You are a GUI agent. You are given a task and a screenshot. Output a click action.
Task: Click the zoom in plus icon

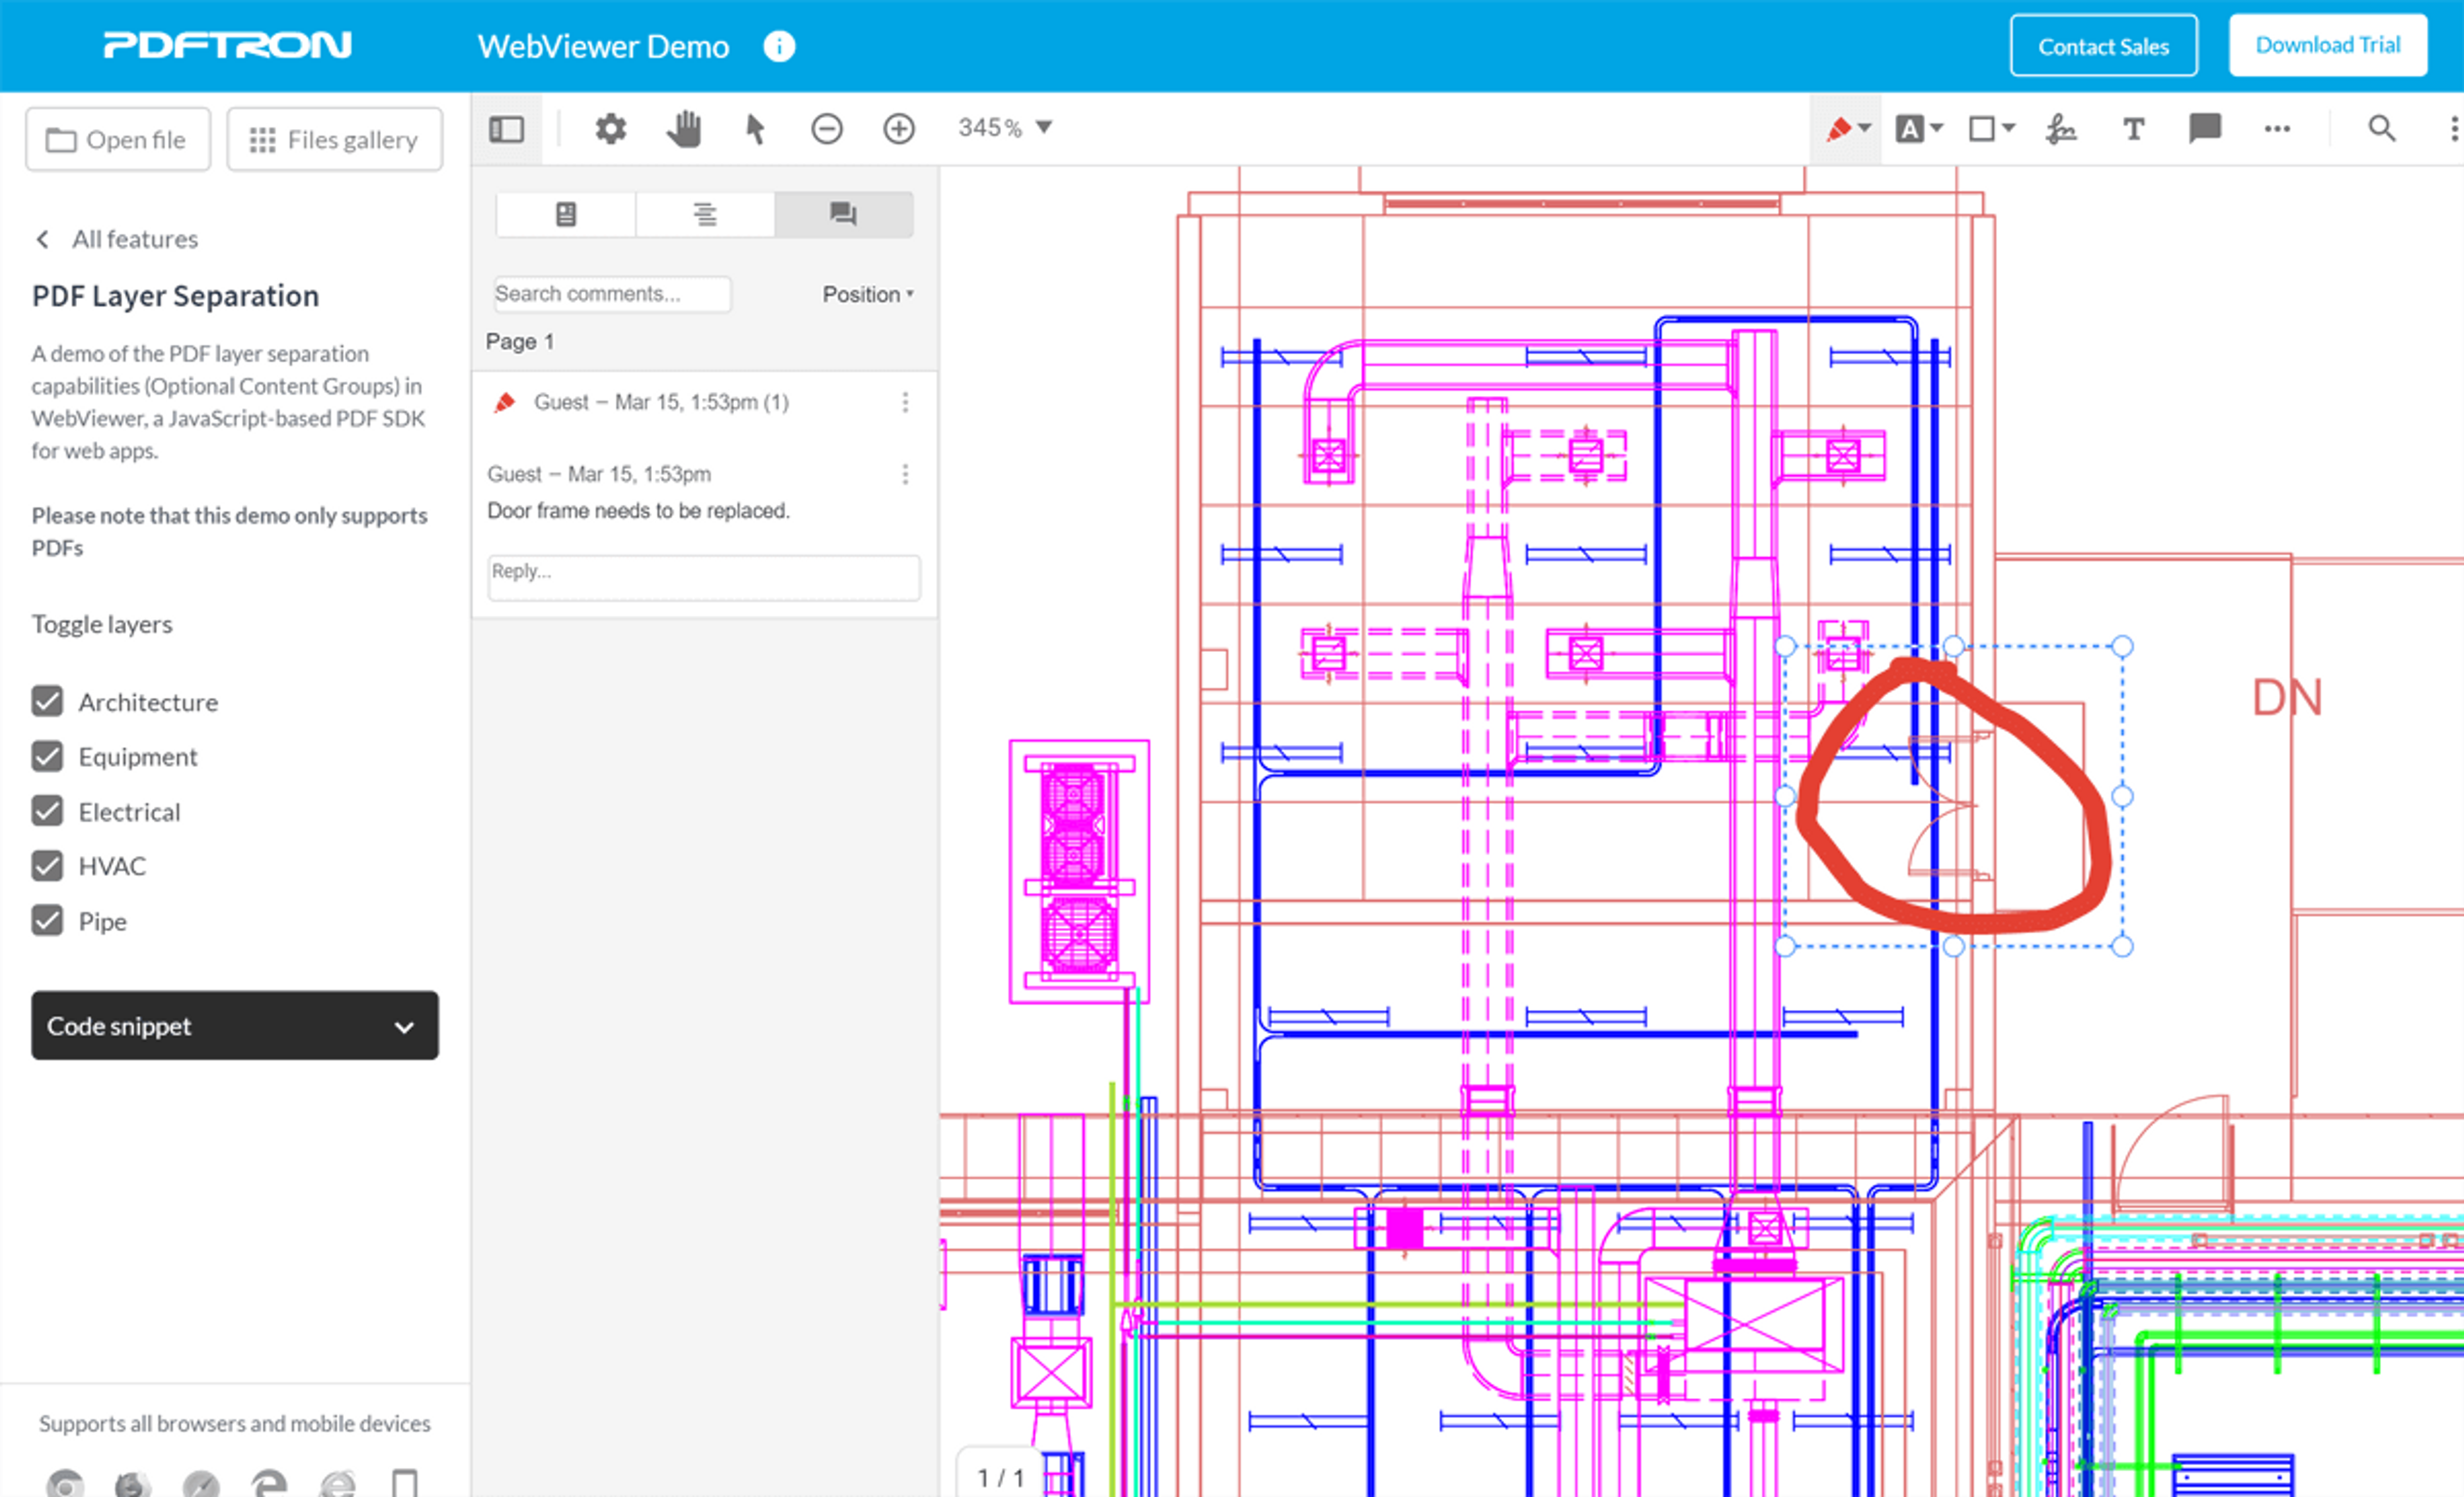[x=898, y=129]
